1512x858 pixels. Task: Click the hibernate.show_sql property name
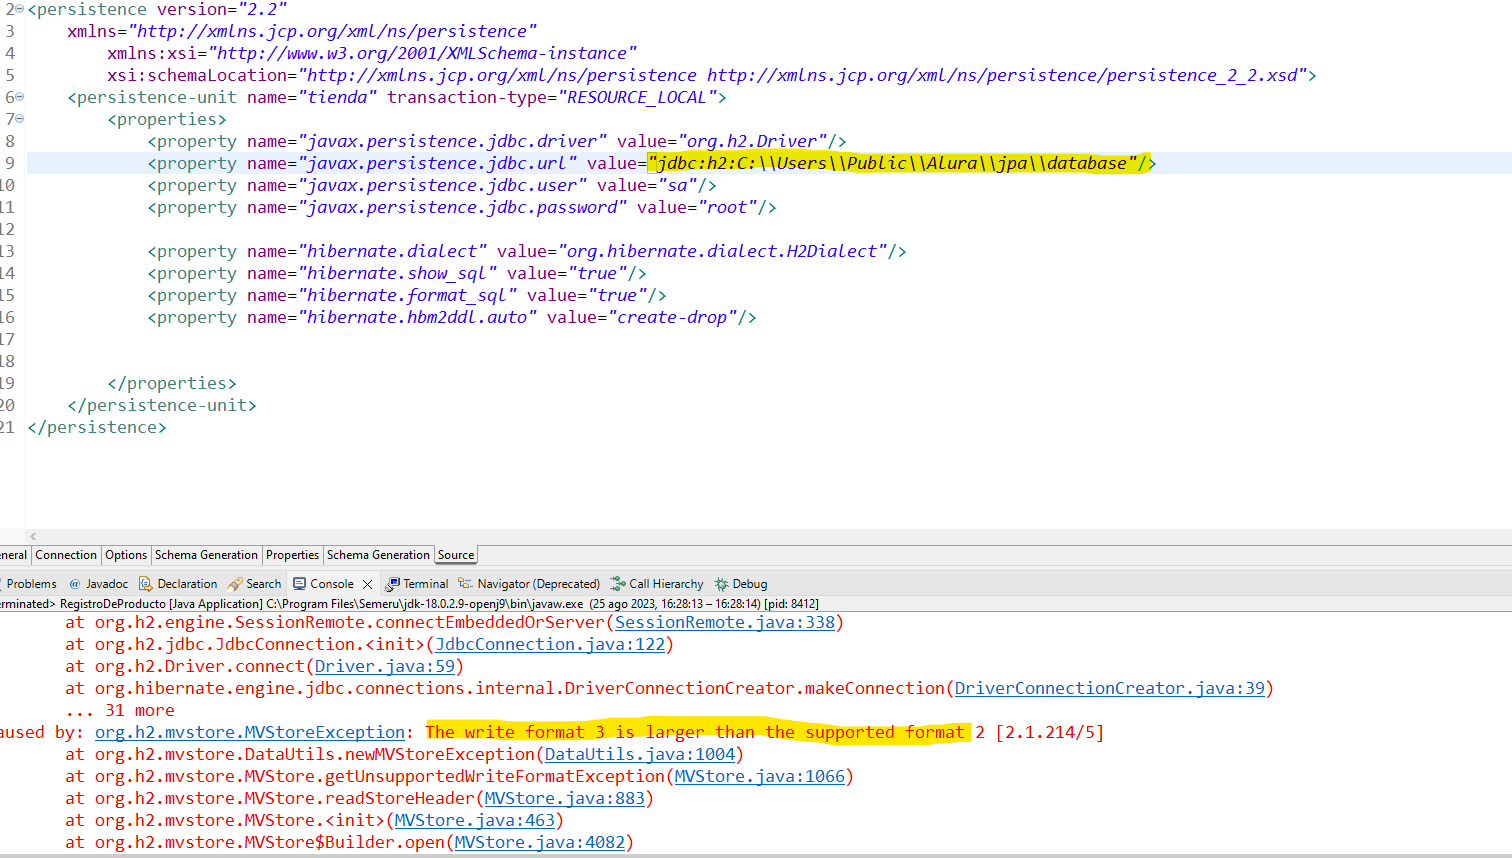(x=397, y=273)
